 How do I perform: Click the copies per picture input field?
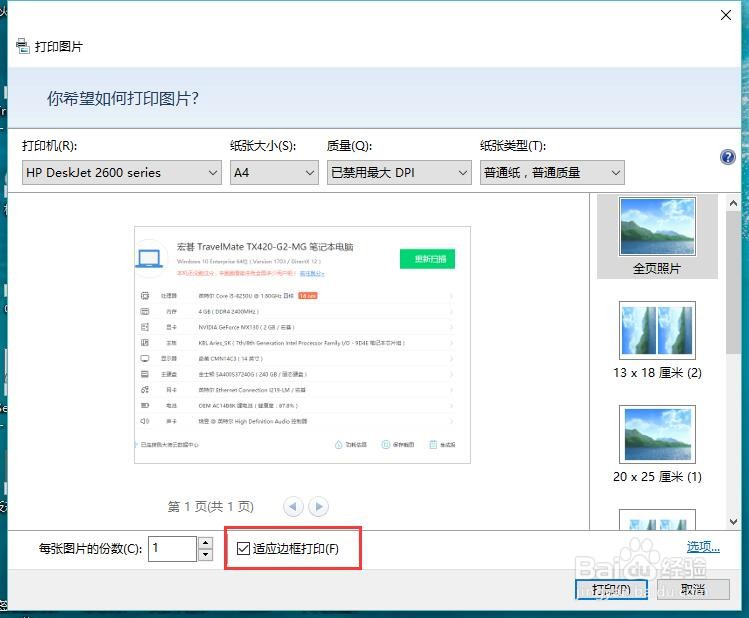tap(172, 548)
